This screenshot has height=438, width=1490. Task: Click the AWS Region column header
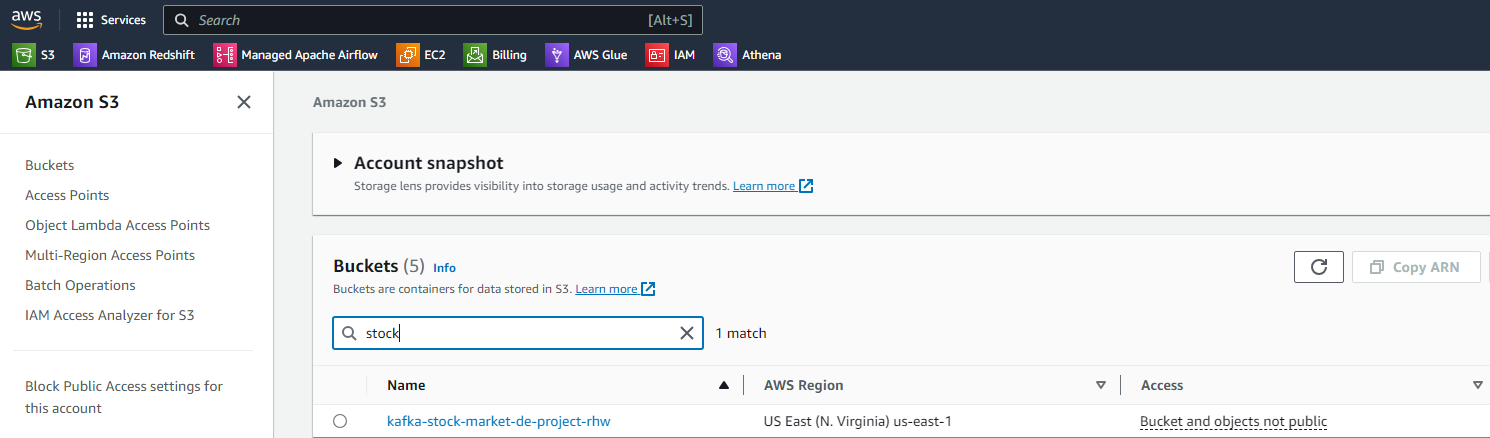pyautogui.click(x=803, y=385)
